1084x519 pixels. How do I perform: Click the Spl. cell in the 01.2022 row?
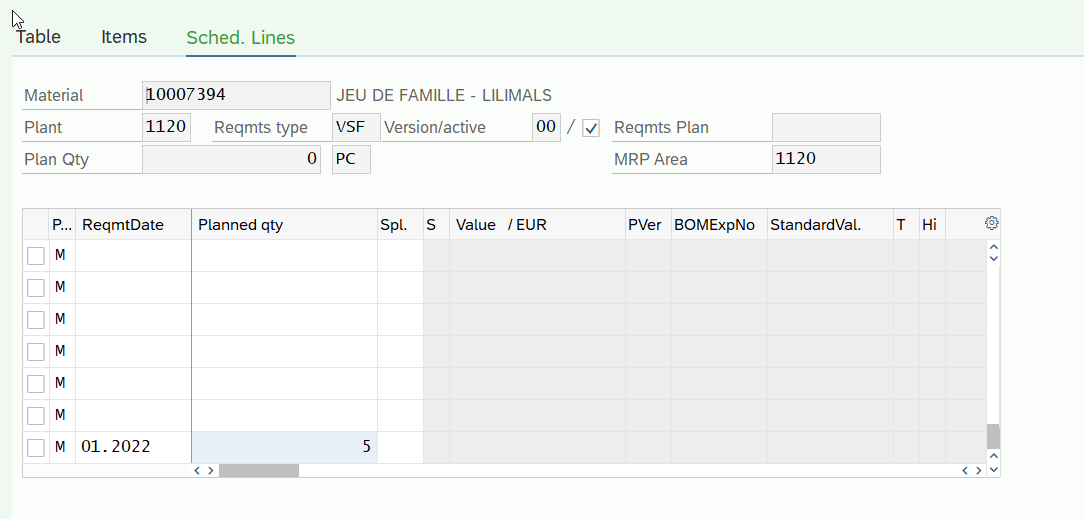pos(400,447)
